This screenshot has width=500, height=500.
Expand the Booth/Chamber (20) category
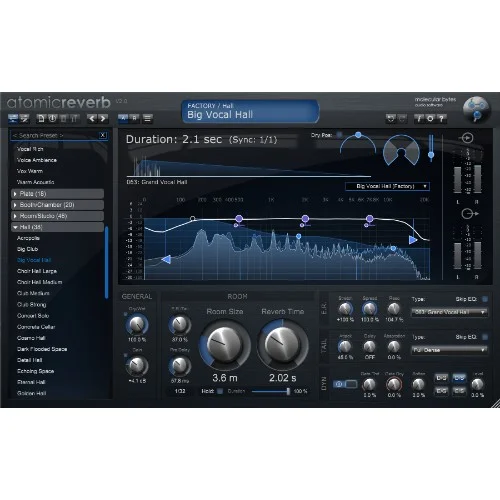(58, 205)
